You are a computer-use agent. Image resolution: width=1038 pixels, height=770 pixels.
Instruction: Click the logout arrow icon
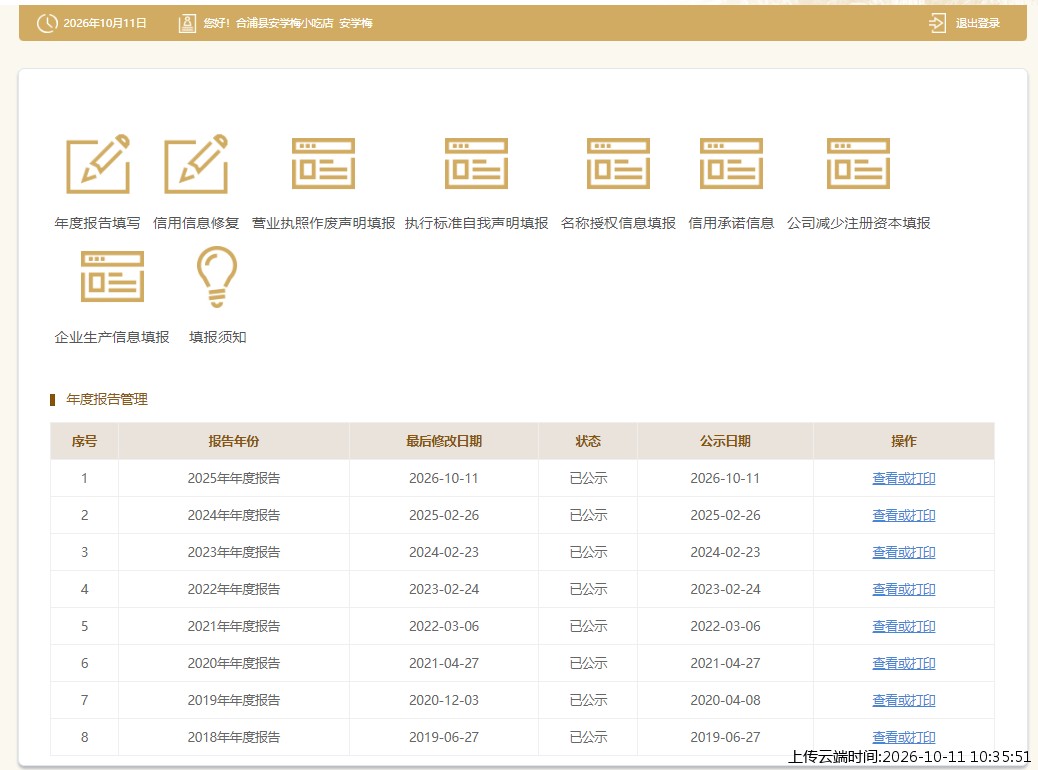[937, 23]
